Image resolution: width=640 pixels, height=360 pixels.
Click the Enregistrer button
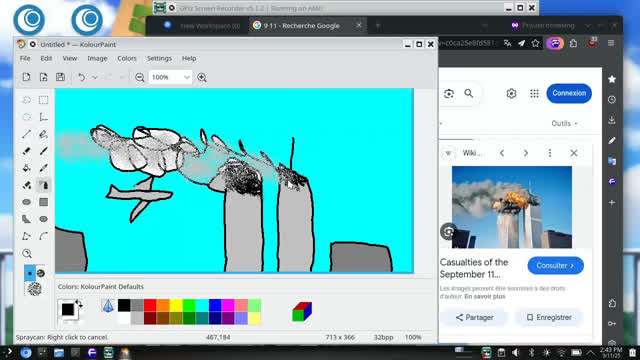click(549, 318)
